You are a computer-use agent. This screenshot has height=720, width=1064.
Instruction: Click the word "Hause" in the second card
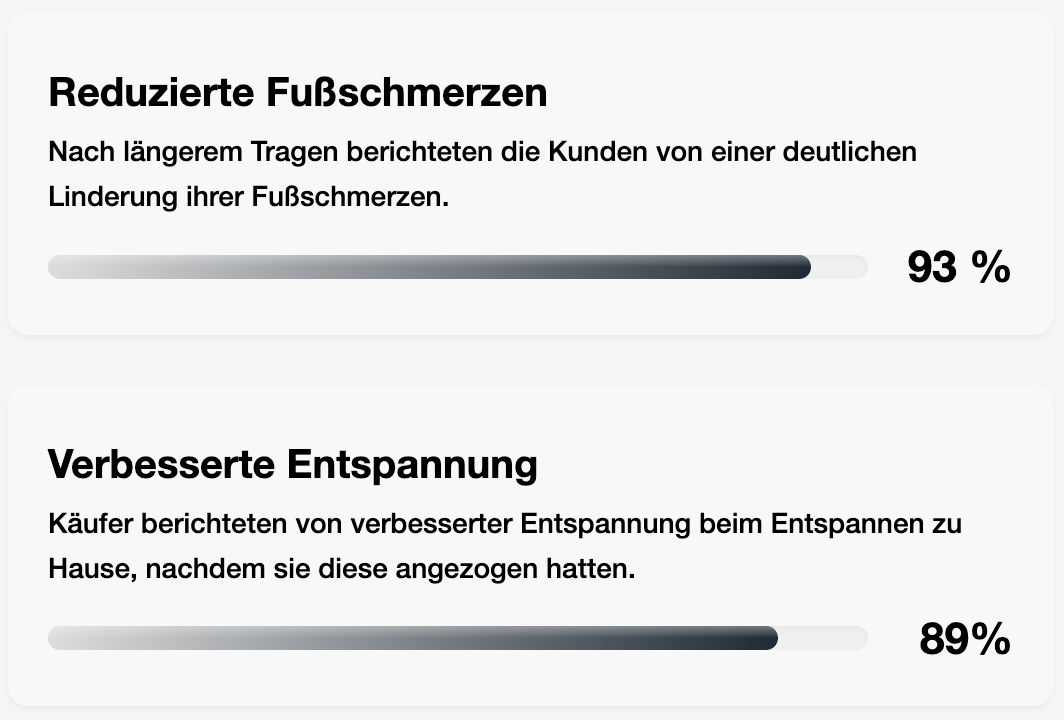pos(87,569)
